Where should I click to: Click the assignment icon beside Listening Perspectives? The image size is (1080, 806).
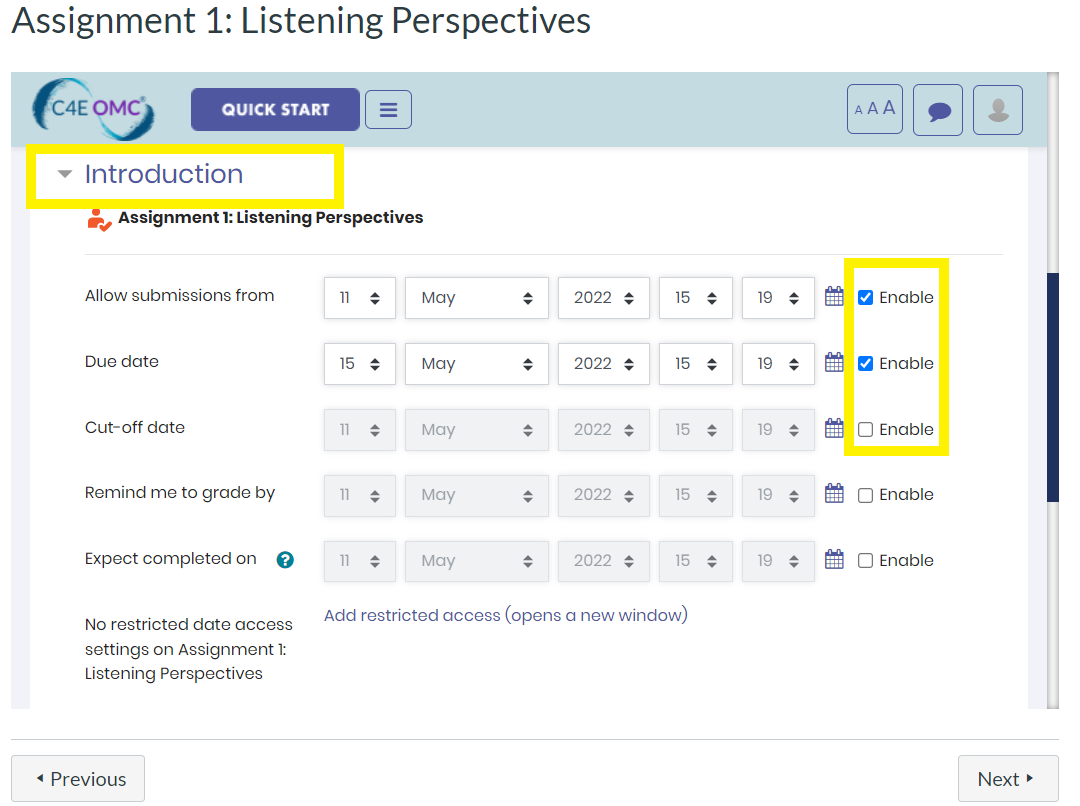click(x=99, y=220)
